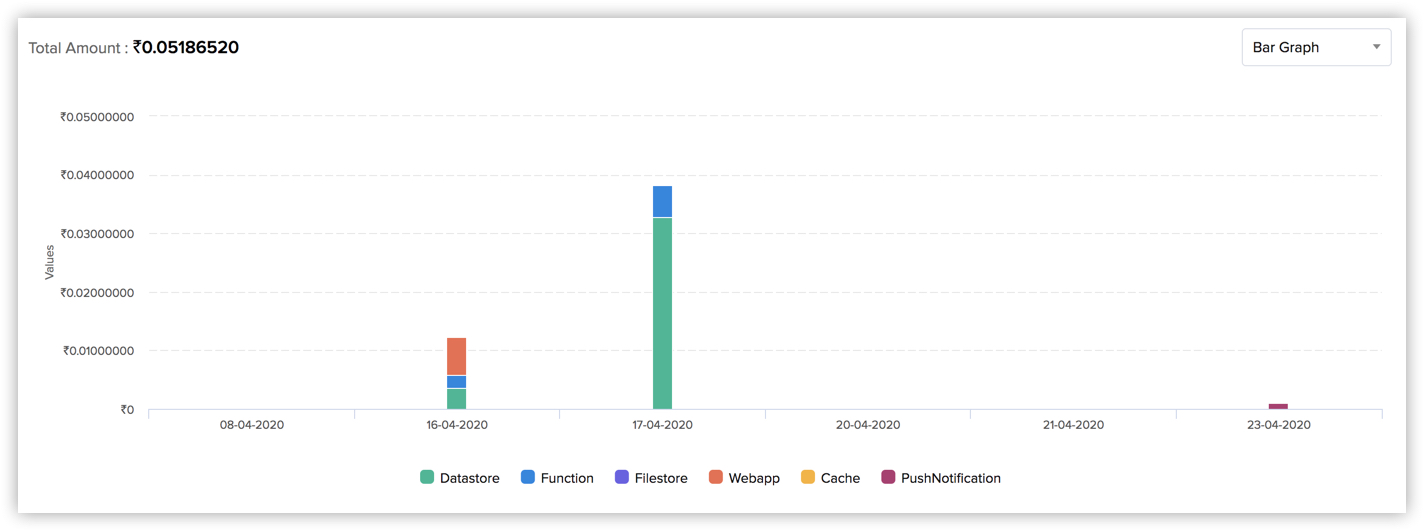Image resolution: width=1424 pixels, height=531 pixels.
Task: Select the green Datastore bar for 17-04-2020
Action: click(662, 313)
